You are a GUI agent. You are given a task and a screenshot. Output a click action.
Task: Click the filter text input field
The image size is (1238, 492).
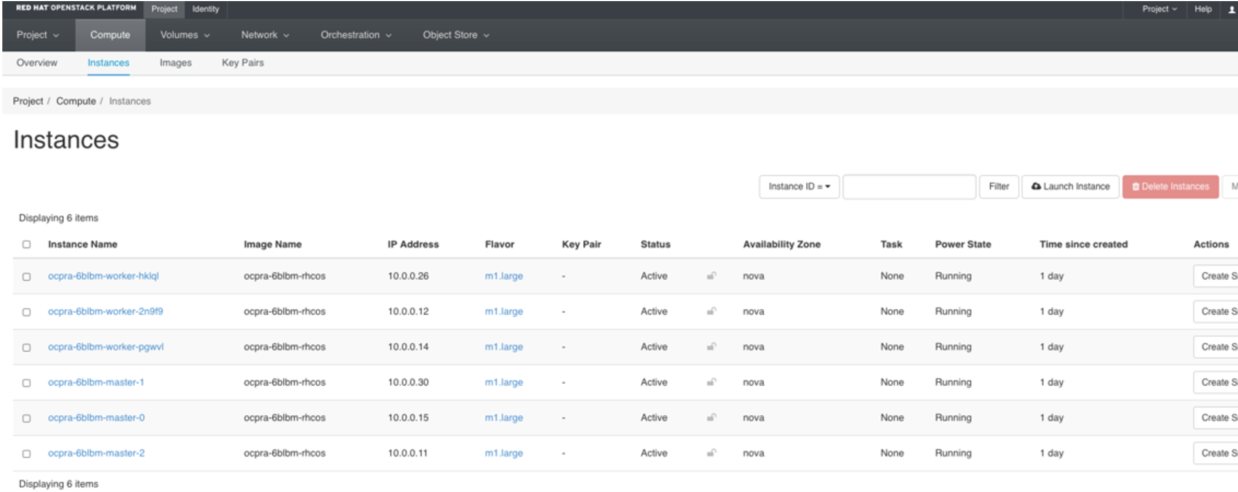[908, 187]
